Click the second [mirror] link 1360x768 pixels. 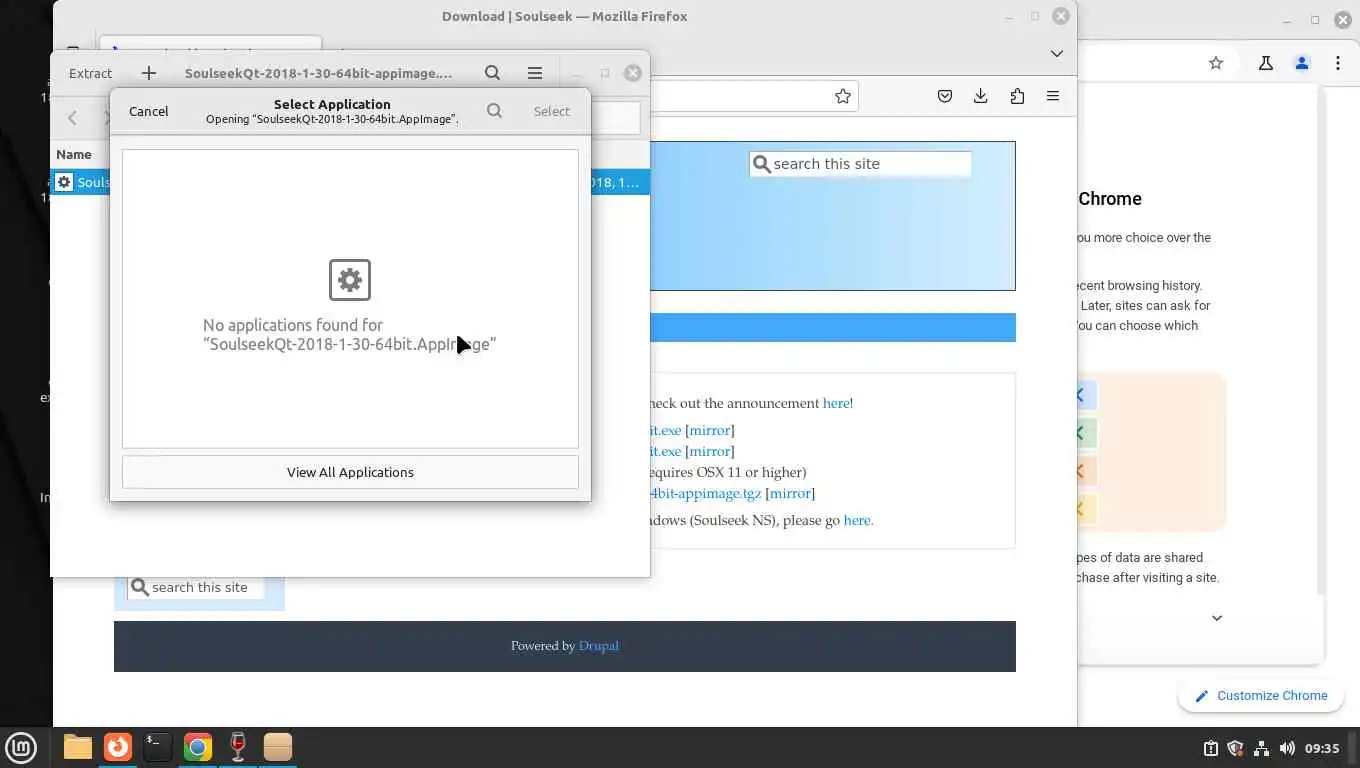point(709,451)
